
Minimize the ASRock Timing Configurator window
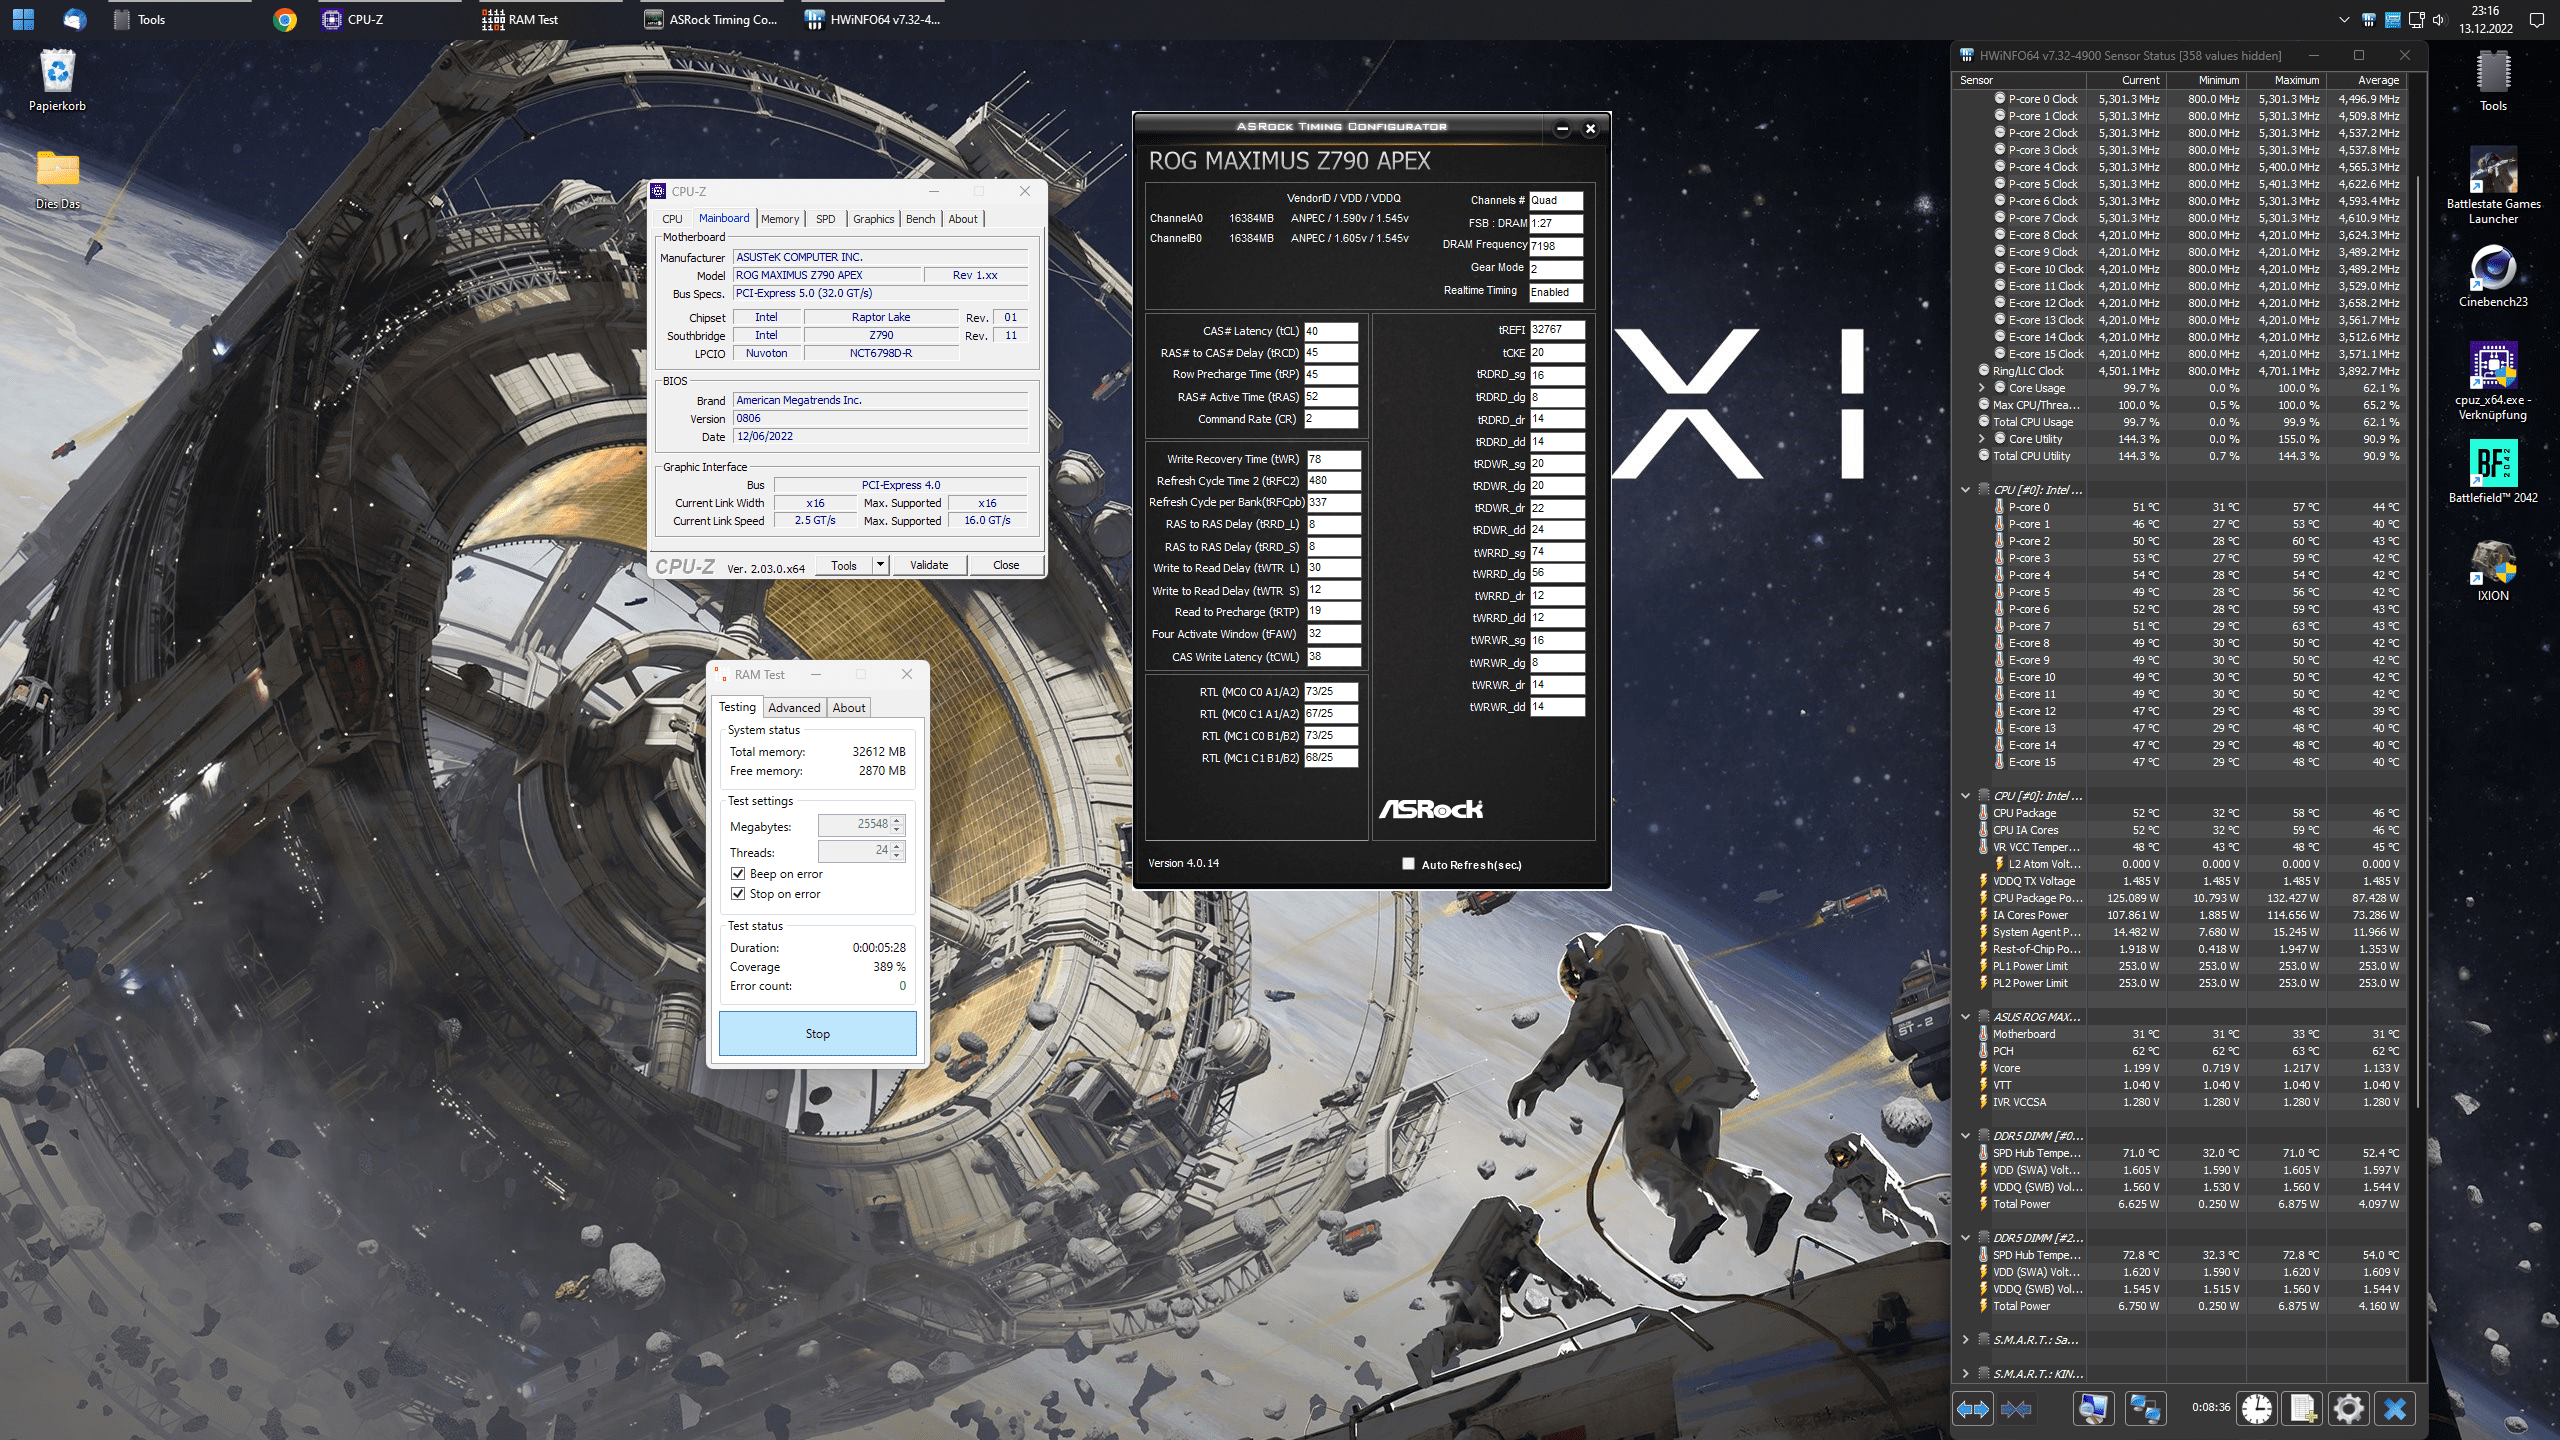pyautogui.click(x=1562, y=128)
